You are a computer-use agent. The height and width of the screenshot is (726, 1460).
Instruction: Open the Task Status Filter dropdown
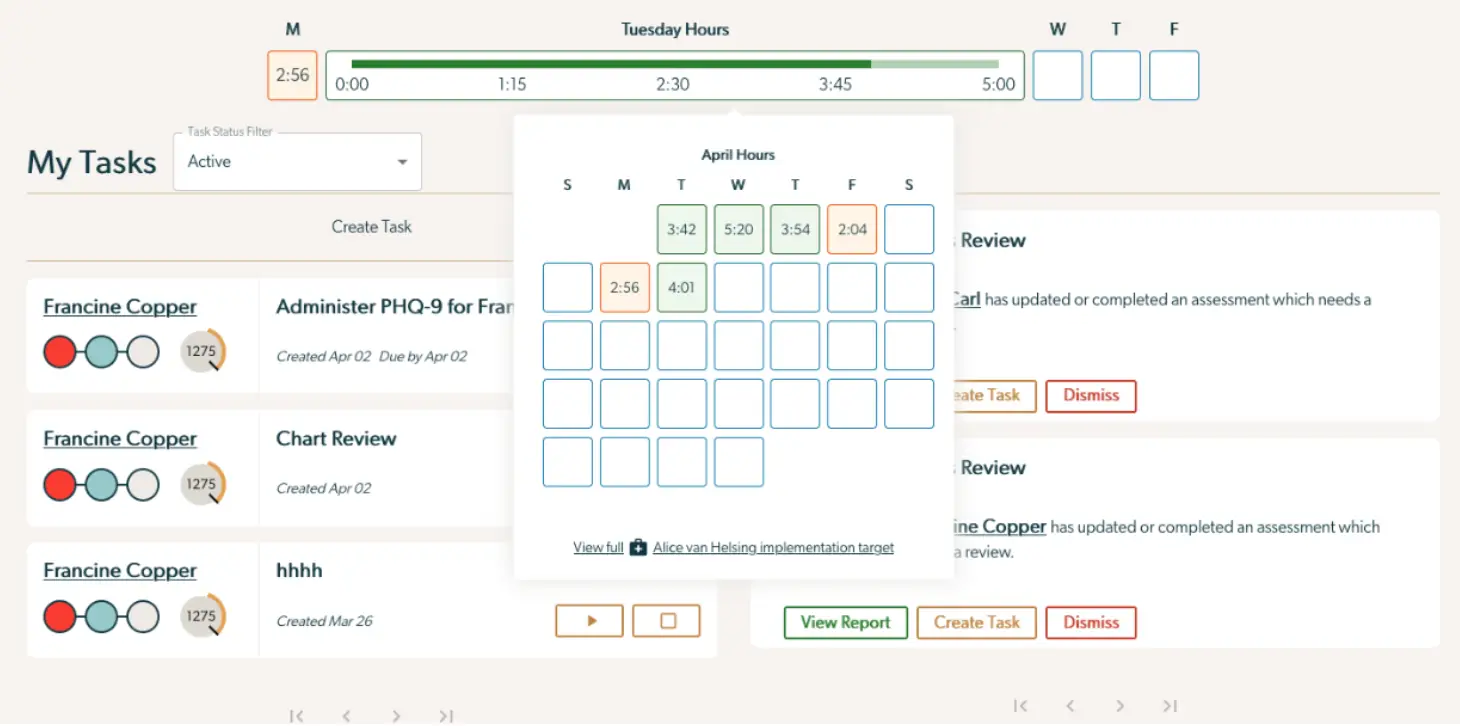coord(297,161)
